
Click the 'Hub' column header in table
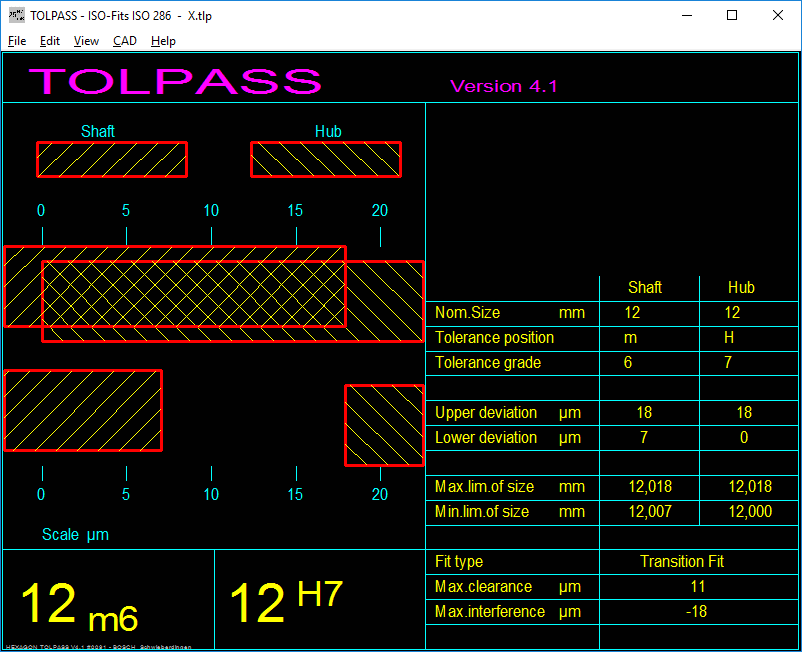coord(741,287)
